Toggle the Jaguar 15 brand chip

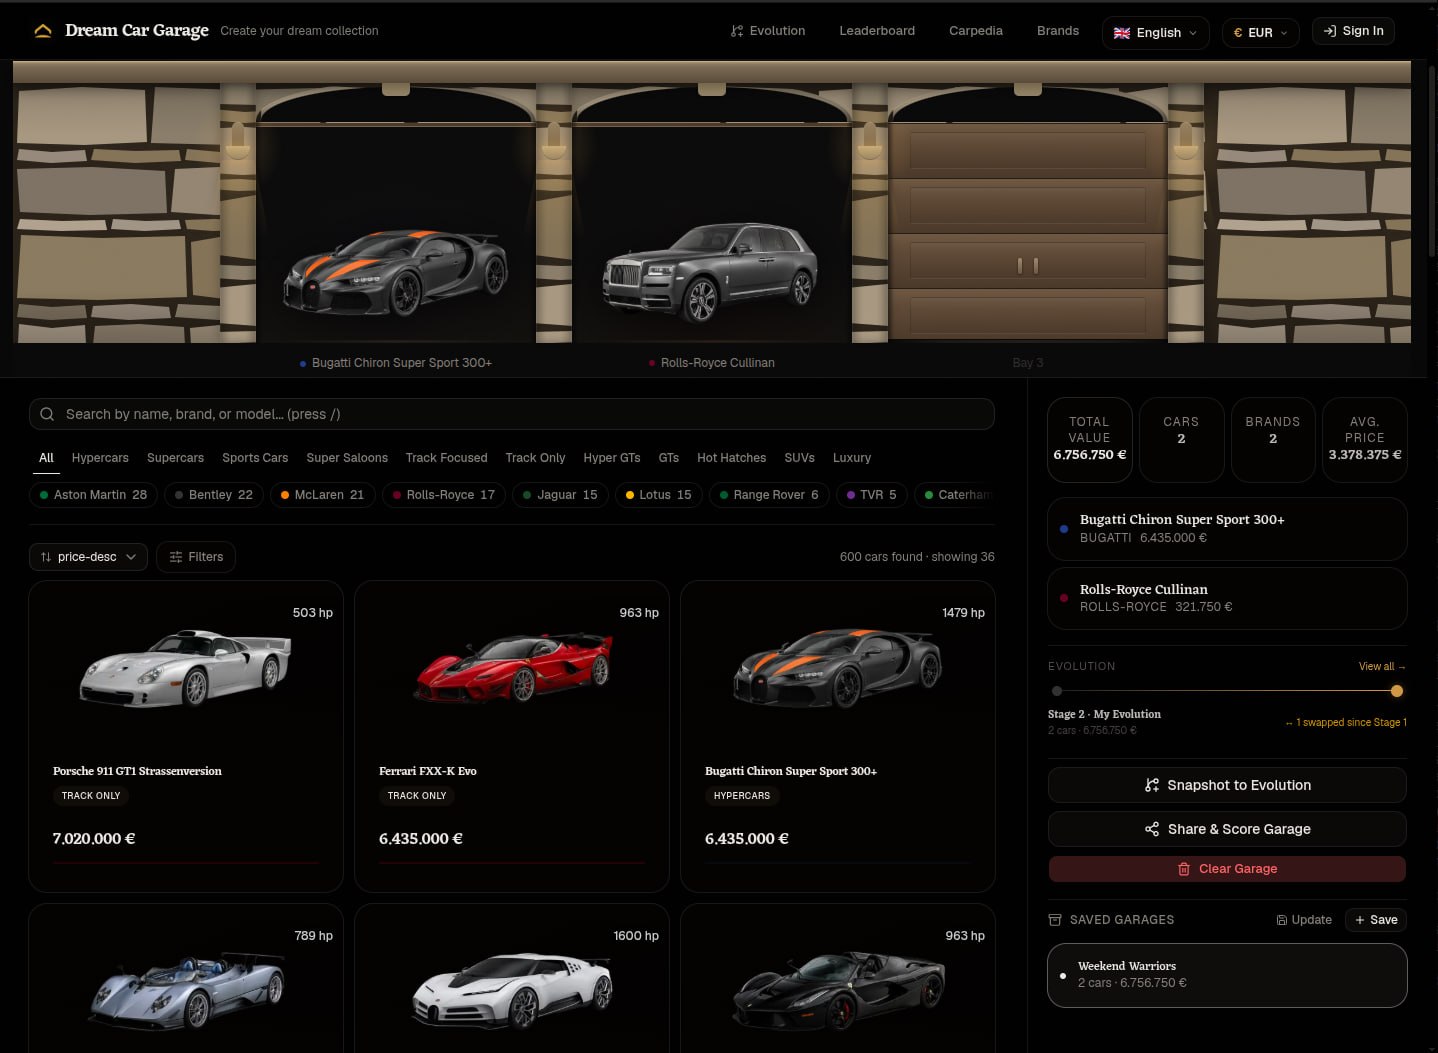tap(560, 495)
